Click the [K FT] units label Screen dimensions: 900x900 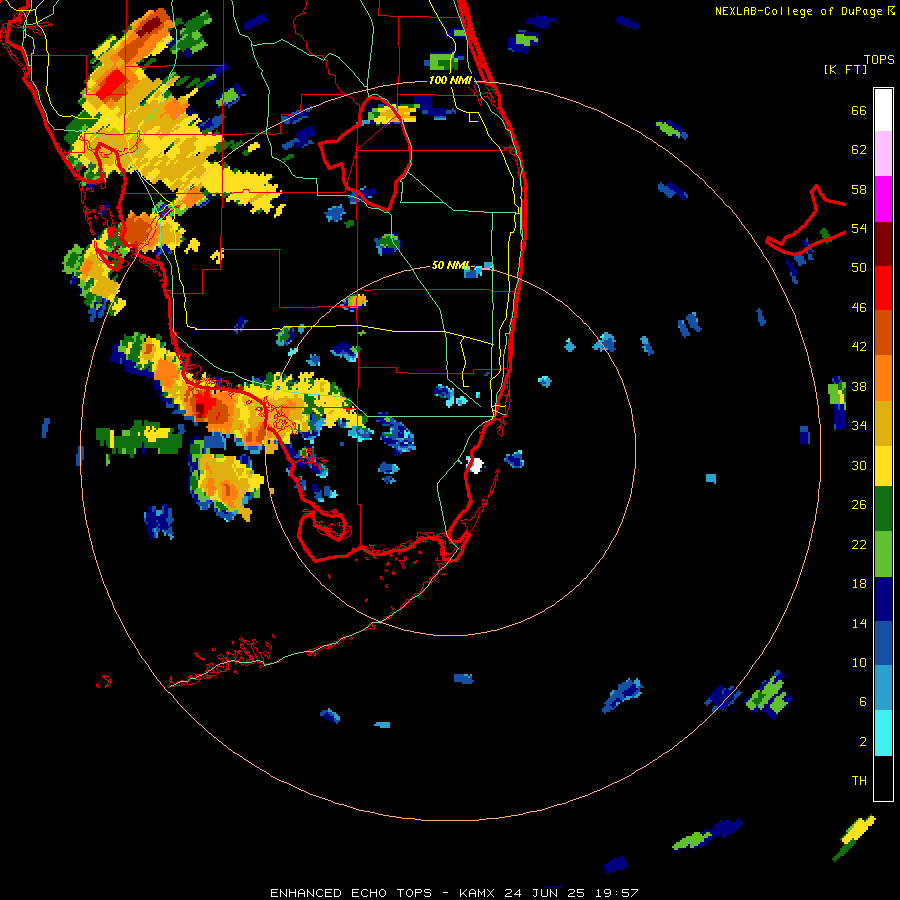tap(845, 69)
